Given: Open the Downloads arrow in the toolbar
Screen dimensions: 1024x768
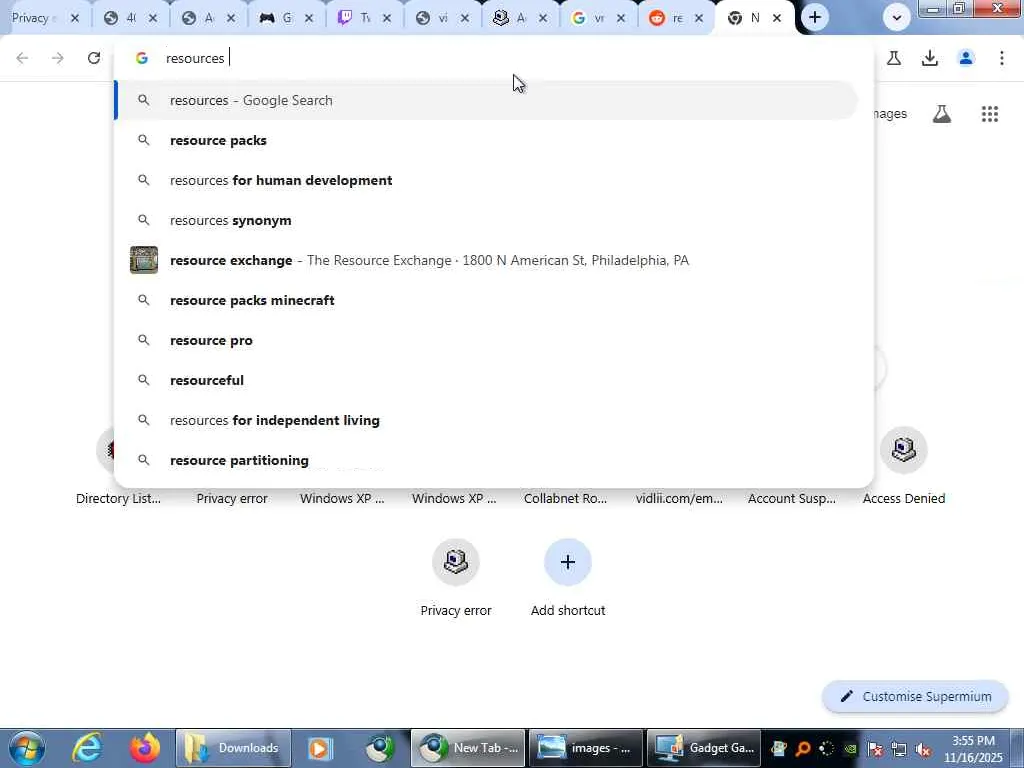Looking at the screenshot, I should pyautogui.click(x=930, y=58).
